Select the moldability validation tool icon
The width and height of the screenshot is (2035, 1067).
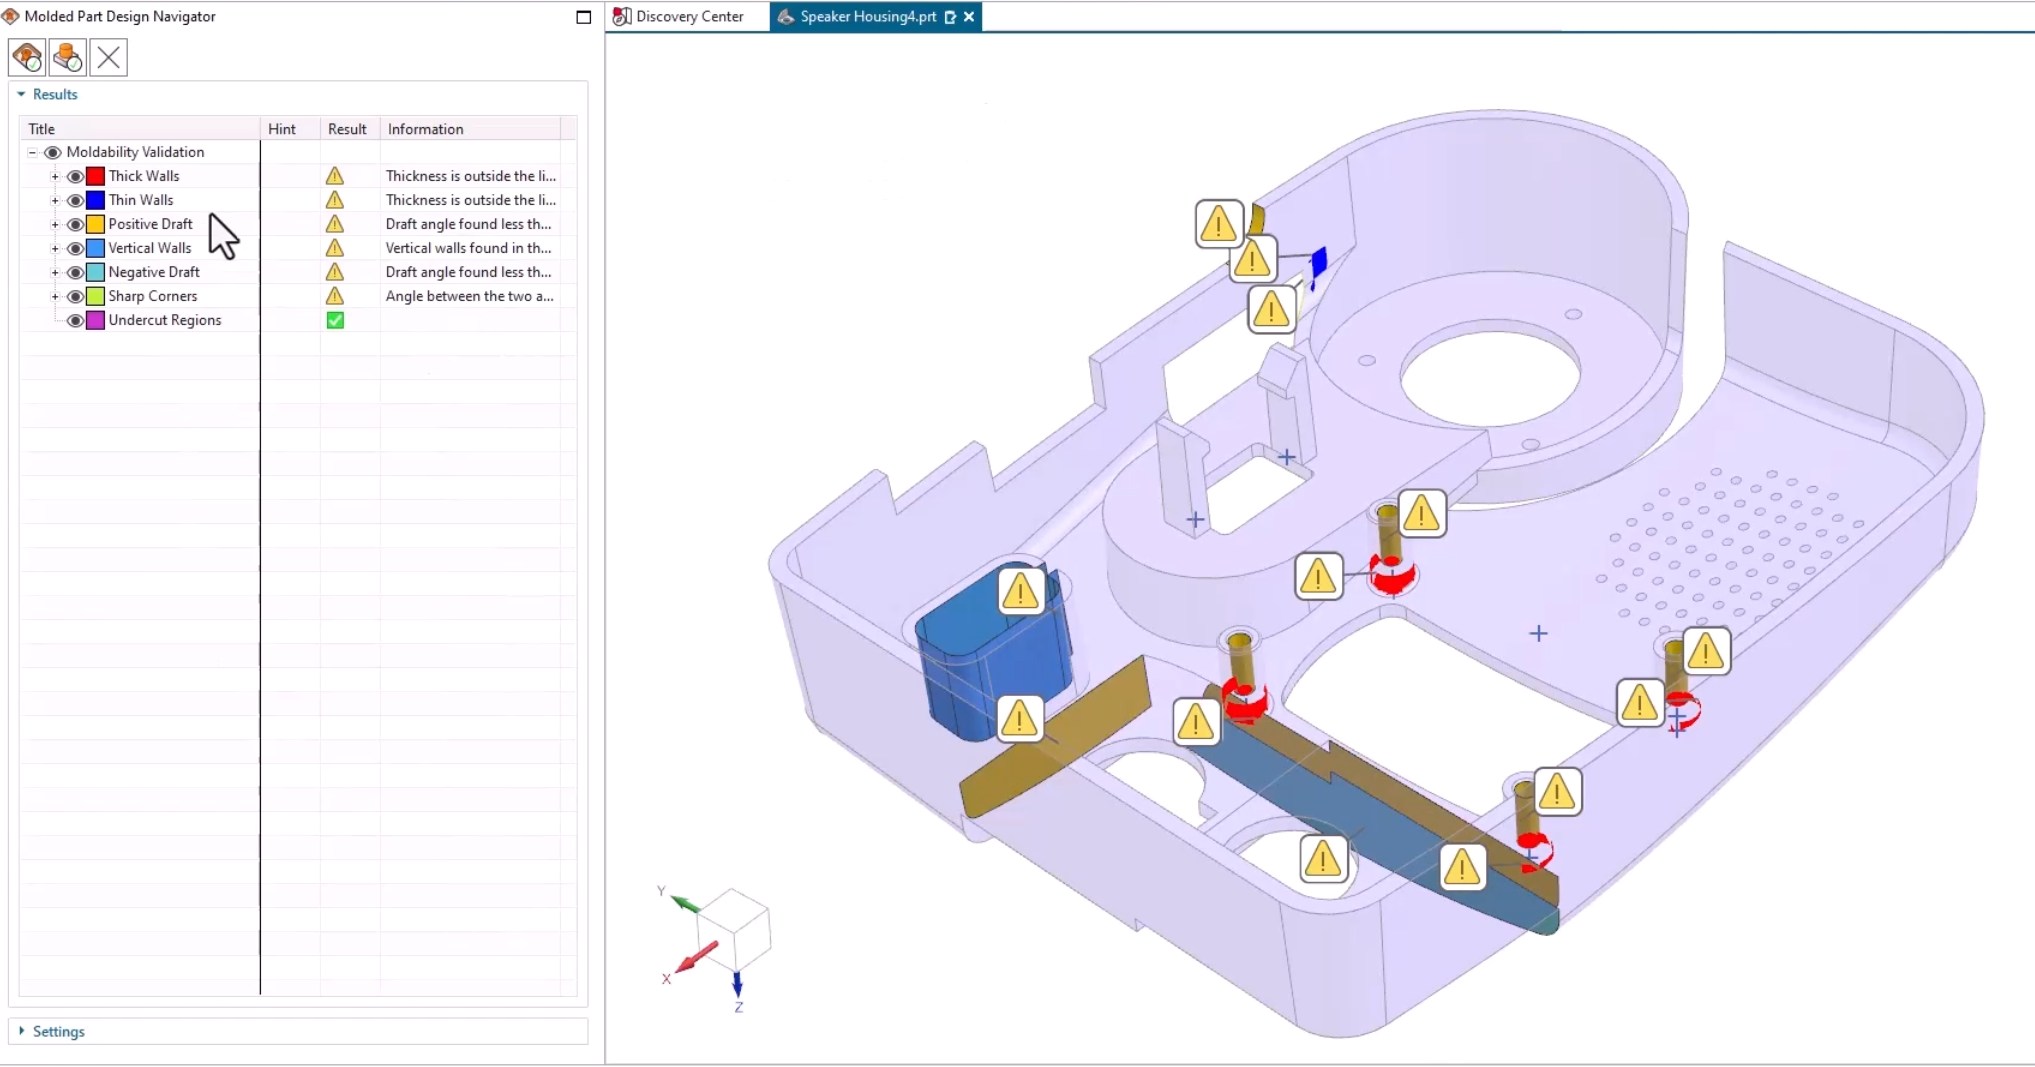coord(26,56)
